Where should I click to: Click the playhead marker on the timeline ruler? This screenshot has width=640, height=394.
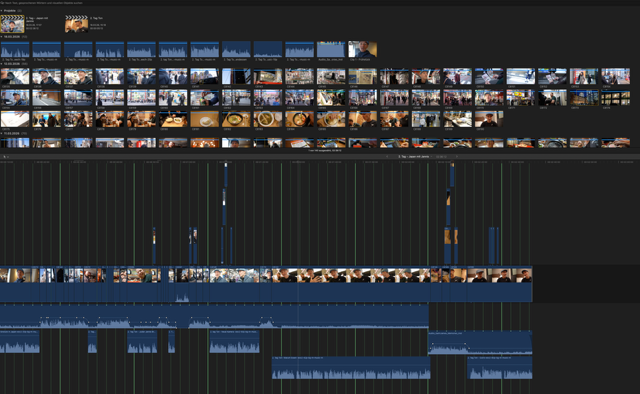coord(298,162)
